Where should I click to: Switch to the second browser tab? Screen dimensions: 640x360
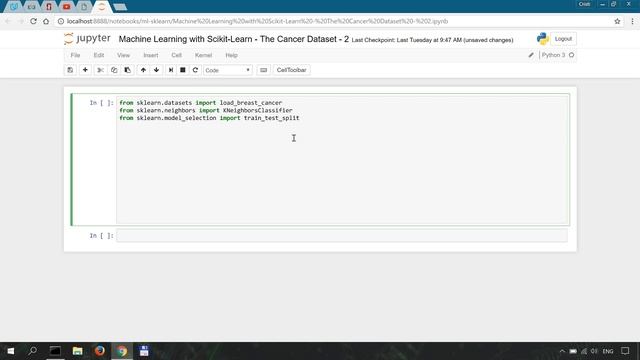[x=31, y=7]
